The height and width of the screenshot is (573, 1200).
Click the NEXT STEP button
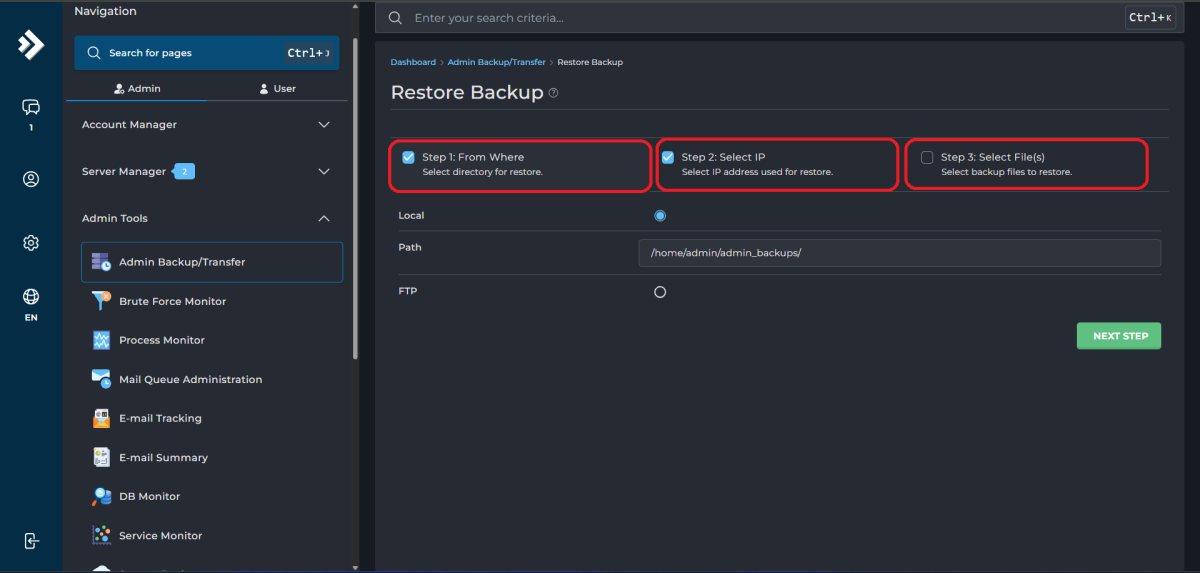[1119, 336]
